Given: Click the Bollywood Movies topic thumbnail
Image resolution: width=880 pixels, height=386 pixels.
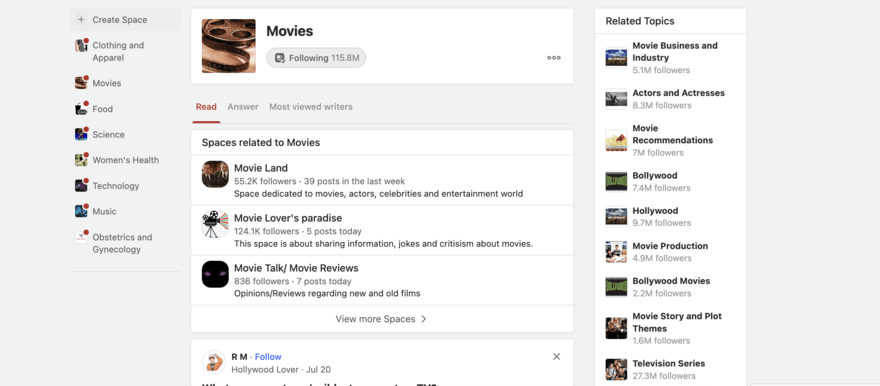Looking at the screenshot, I should [616, 287].
